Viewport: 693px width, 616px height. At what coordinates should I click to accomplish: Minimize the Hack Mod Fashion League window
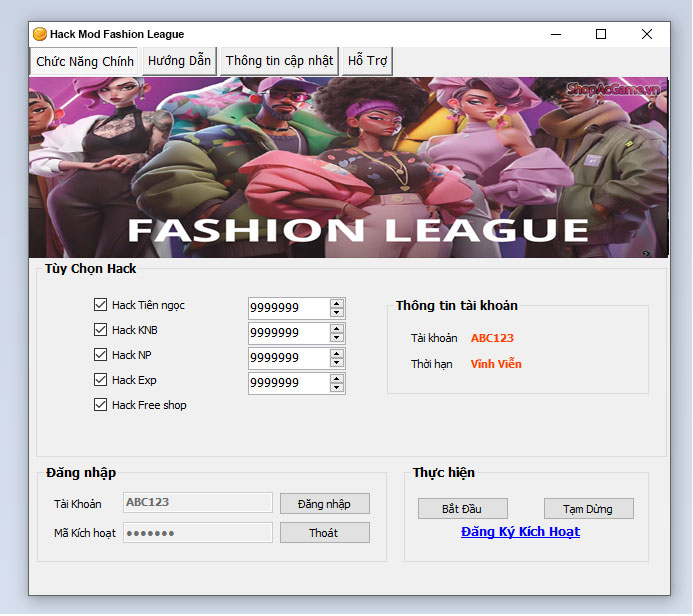tap(556, 34)
